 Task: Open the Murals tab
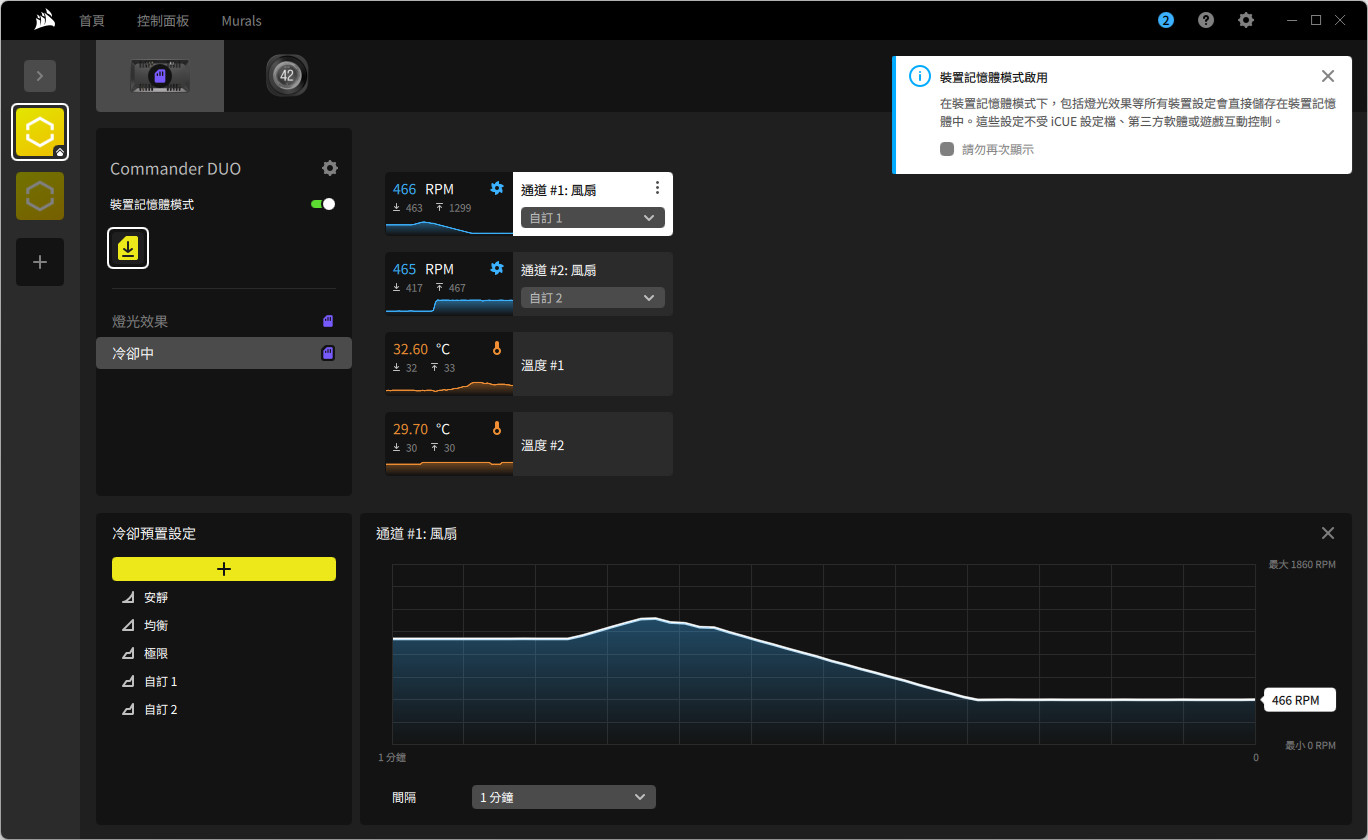tap(241, 21)
